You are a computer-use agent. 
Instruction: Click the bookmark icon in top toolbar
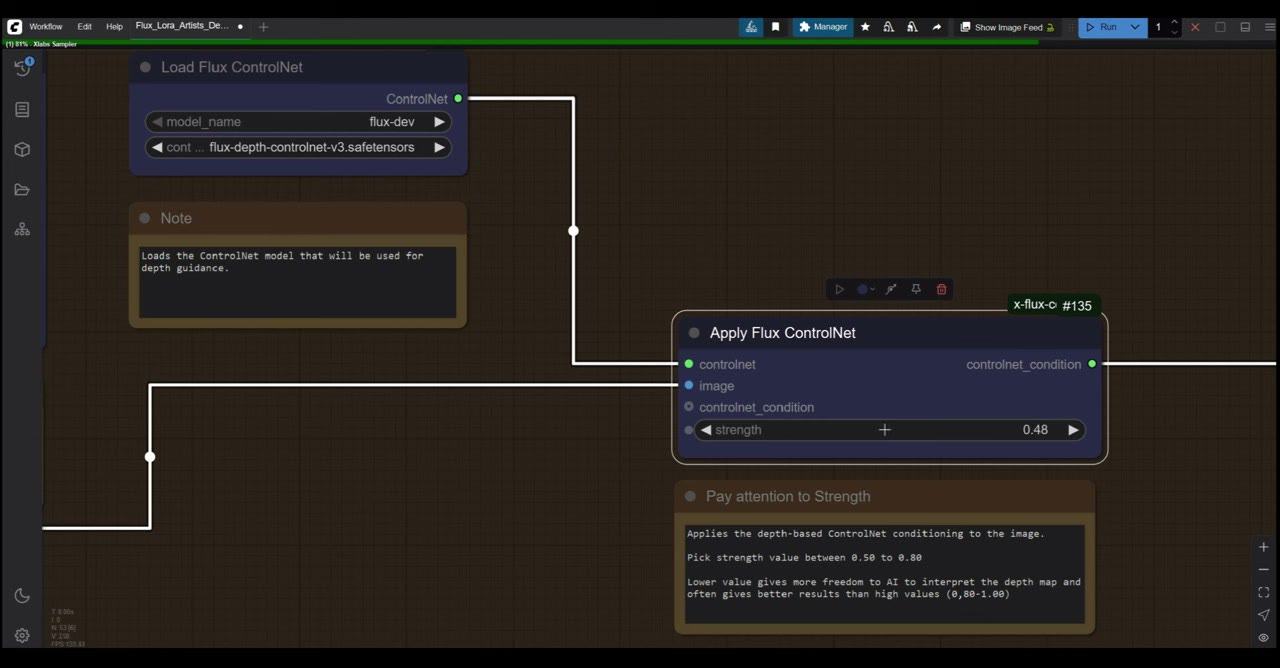[x=775, y=27]
